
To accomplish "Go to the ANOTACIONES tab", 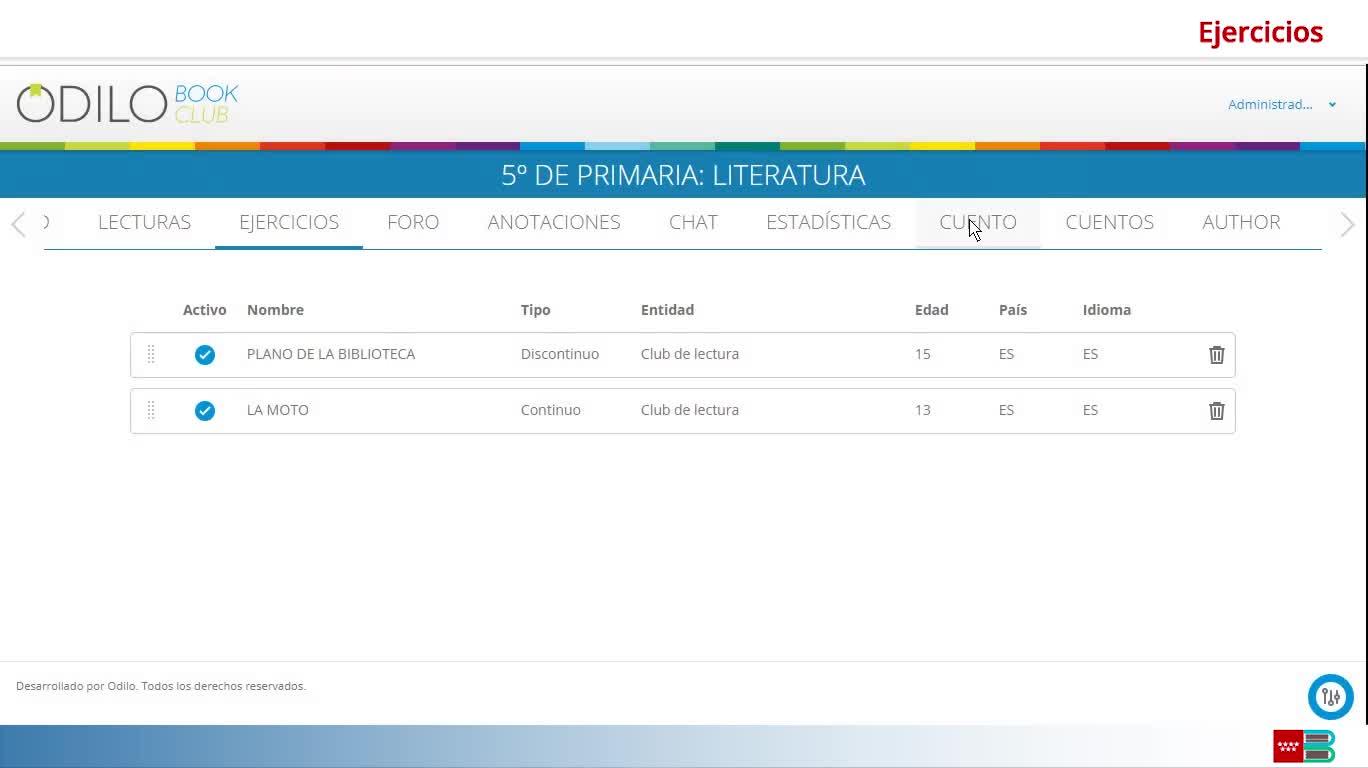I will pos(554,222).
